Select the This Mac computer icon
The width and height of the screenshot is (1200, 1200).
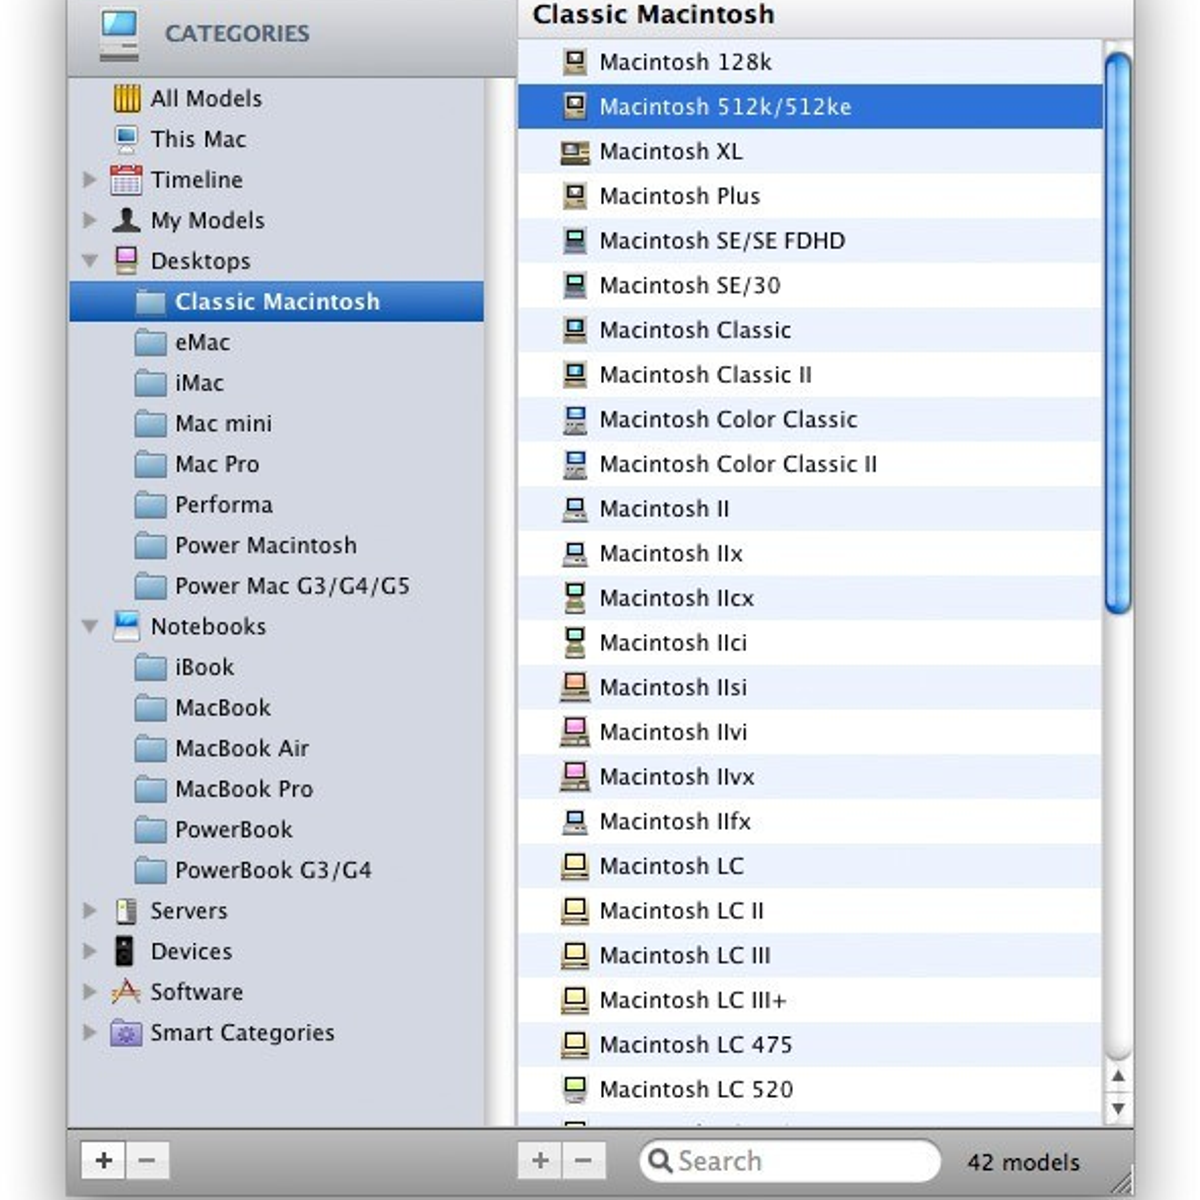126,139
